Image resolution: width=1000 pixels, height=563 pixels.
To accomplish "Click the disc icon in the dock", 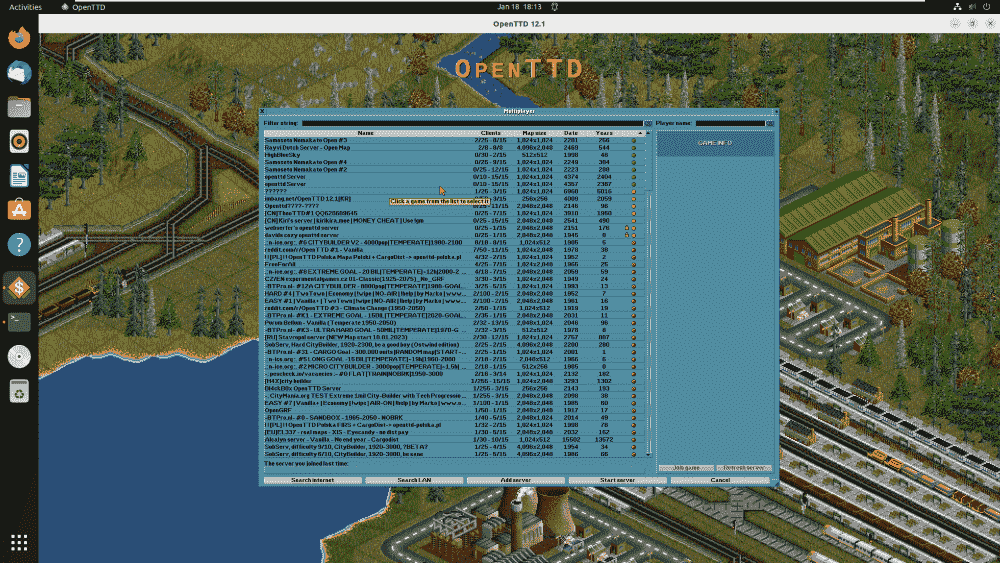I will pos(19,356).
